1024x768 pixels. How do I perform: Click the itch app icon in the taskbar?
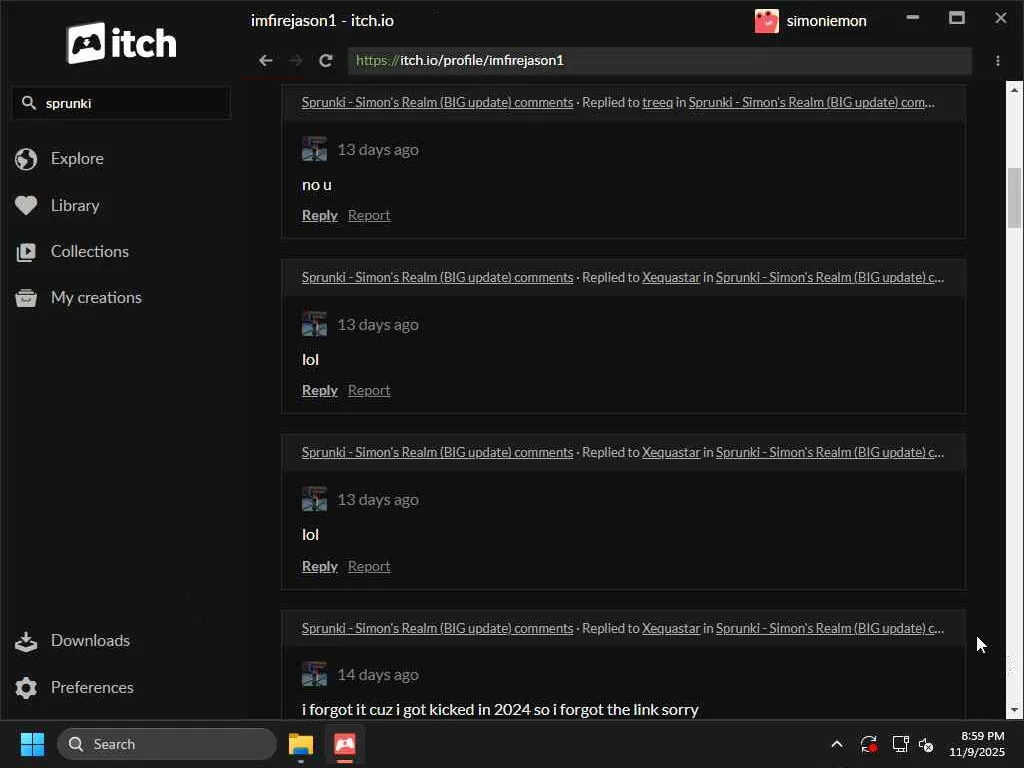[344, 744]
